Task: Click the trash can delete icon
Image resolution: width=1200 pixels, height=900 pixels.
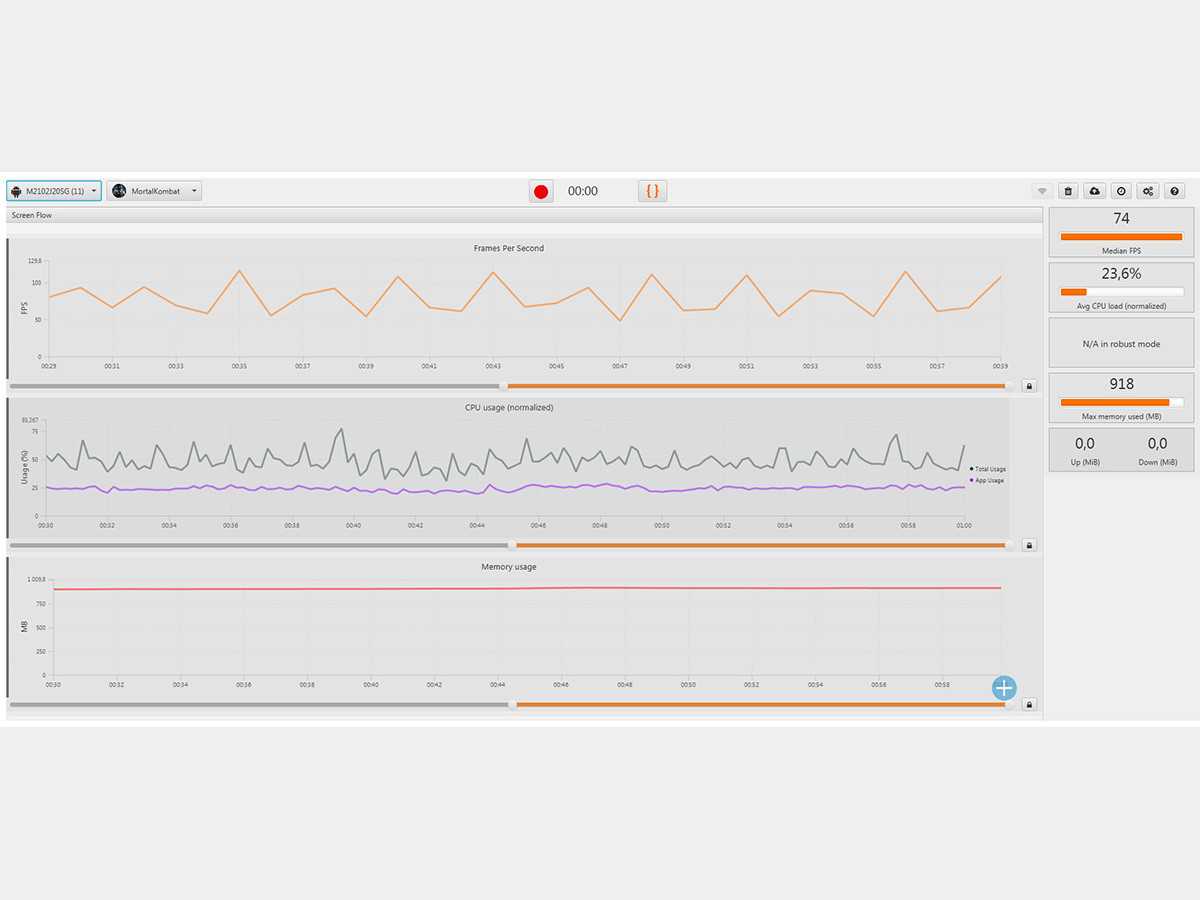Action: 1068,191
